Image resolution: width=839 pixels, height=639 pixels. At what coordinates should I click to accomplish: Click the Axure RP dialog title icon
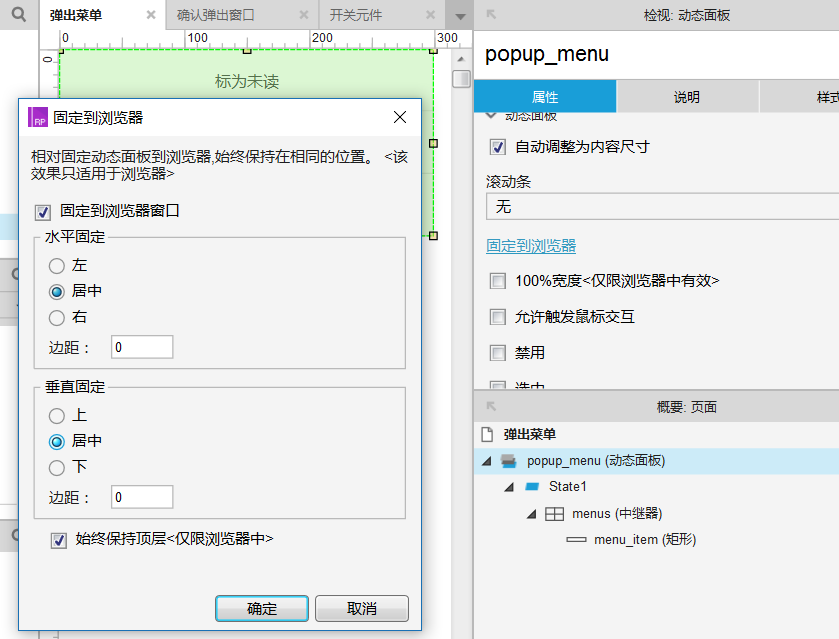pos(38,117)
